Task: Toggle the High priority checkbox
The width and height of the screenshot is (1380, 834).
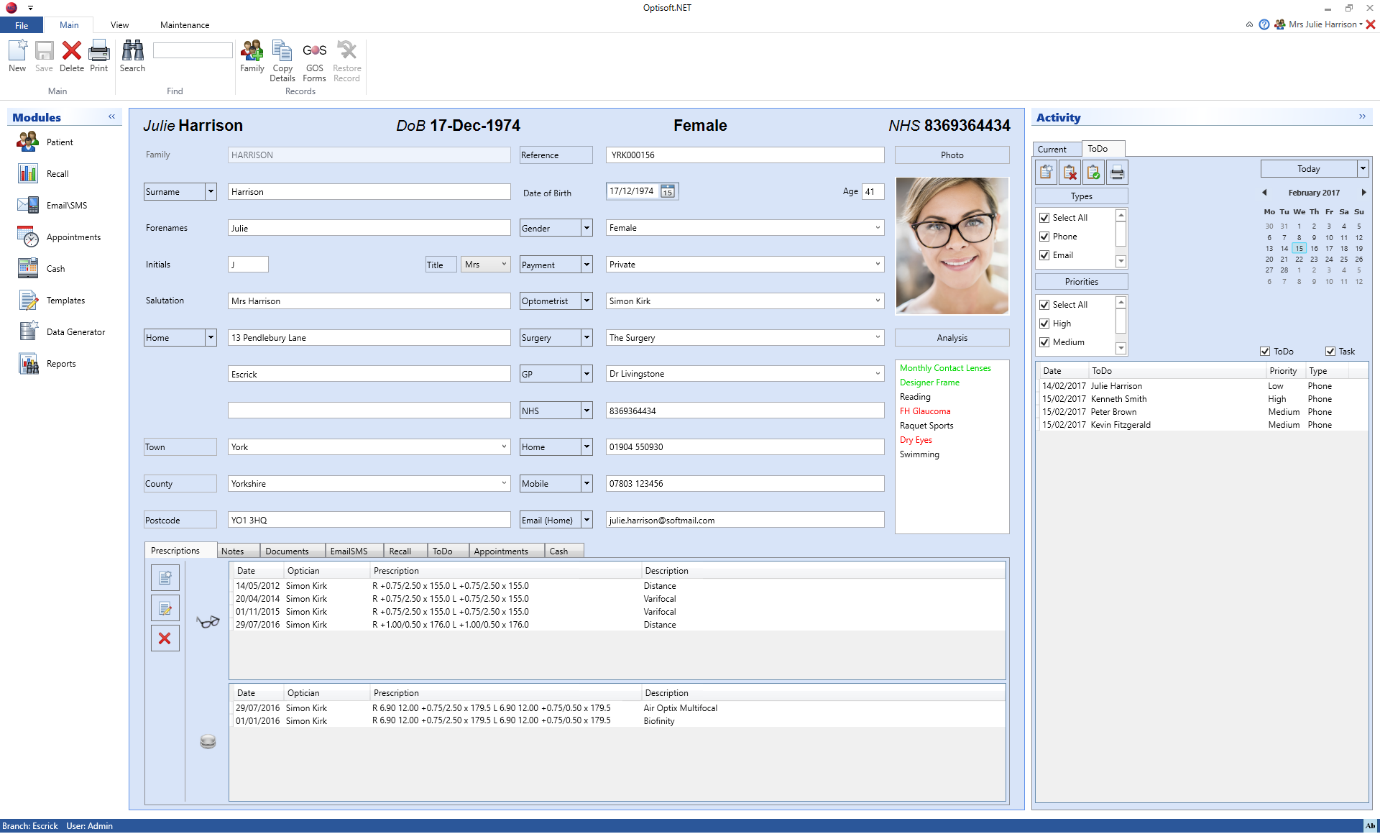Action: (1045, 324)
